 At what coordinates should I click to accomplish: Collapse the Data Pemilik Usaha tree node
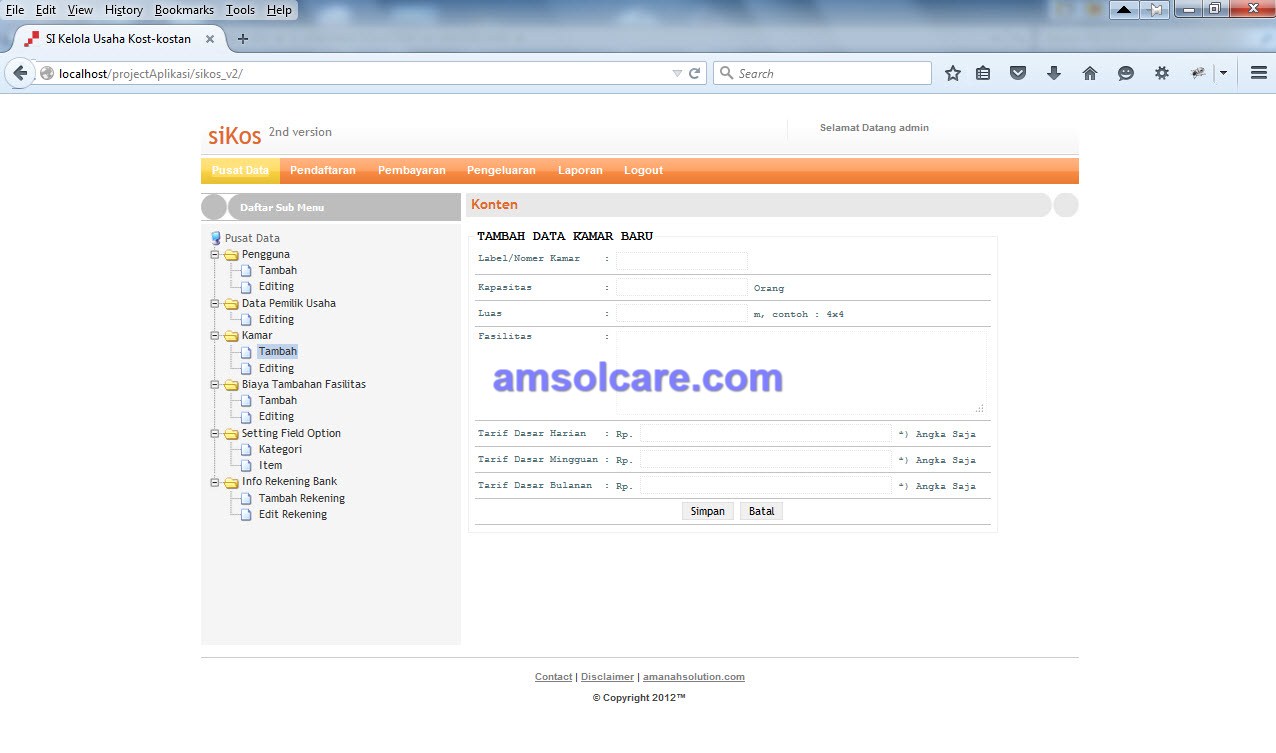click(x=215, y=304)
